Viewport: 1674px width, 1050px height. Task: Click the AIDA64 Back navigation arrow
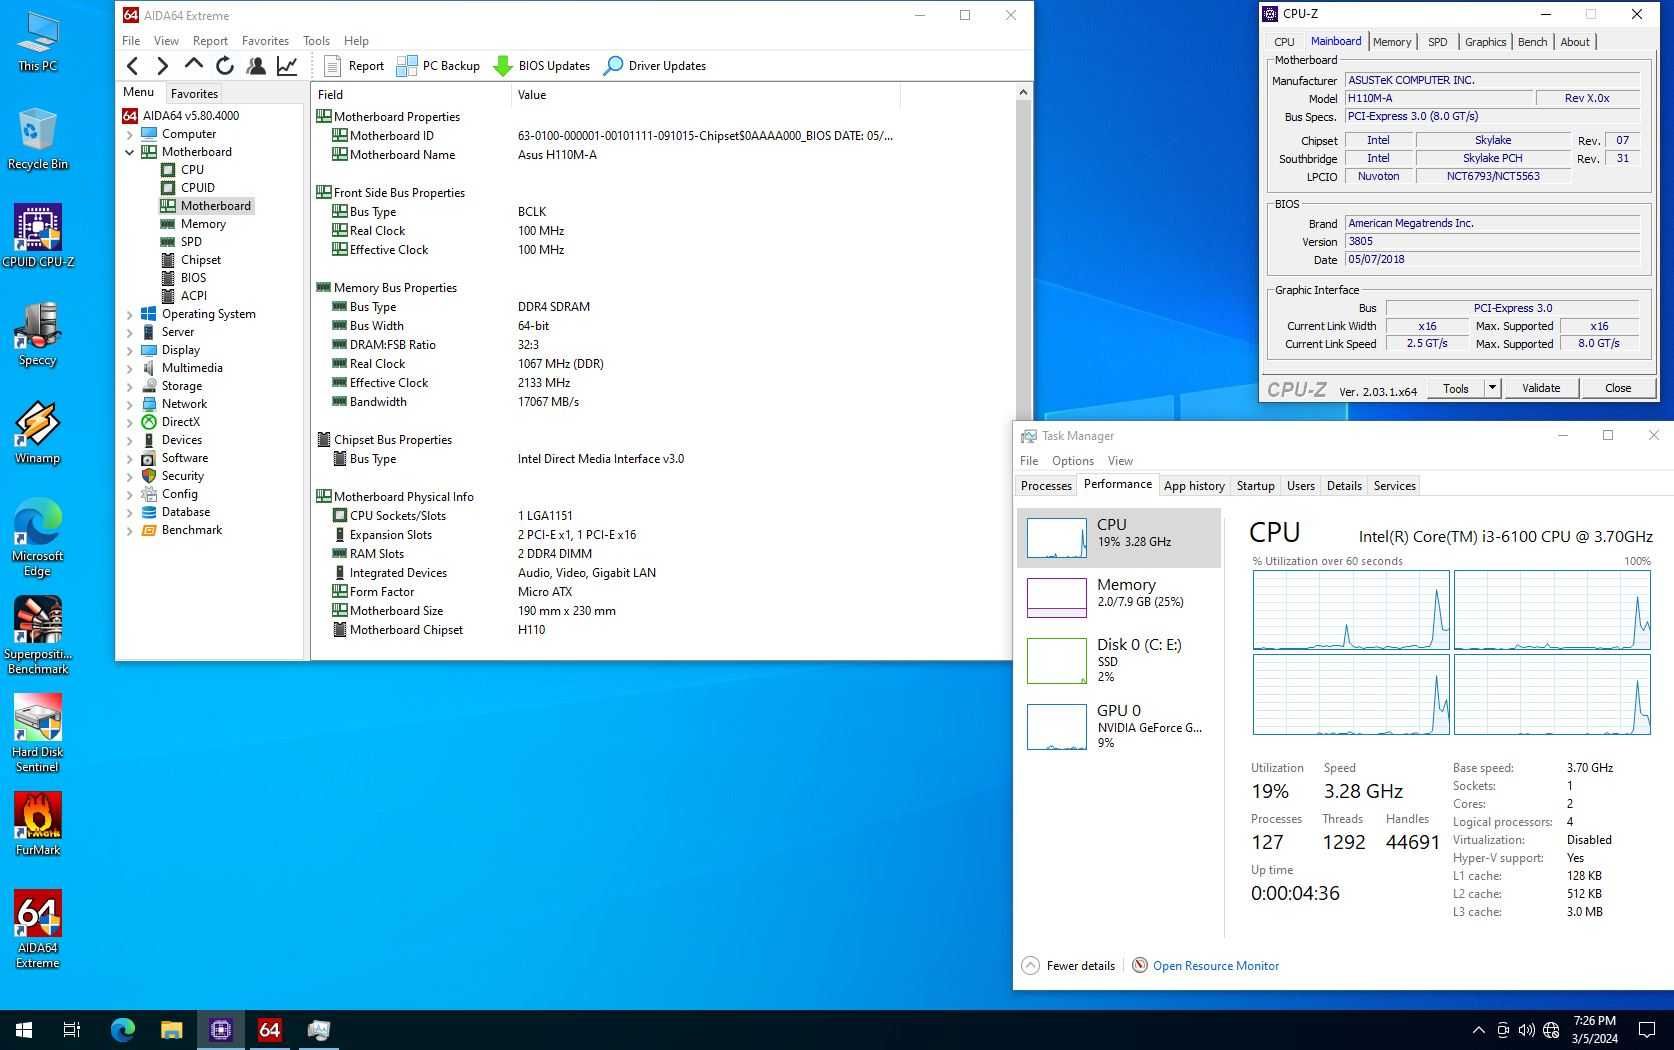[132, 66]
